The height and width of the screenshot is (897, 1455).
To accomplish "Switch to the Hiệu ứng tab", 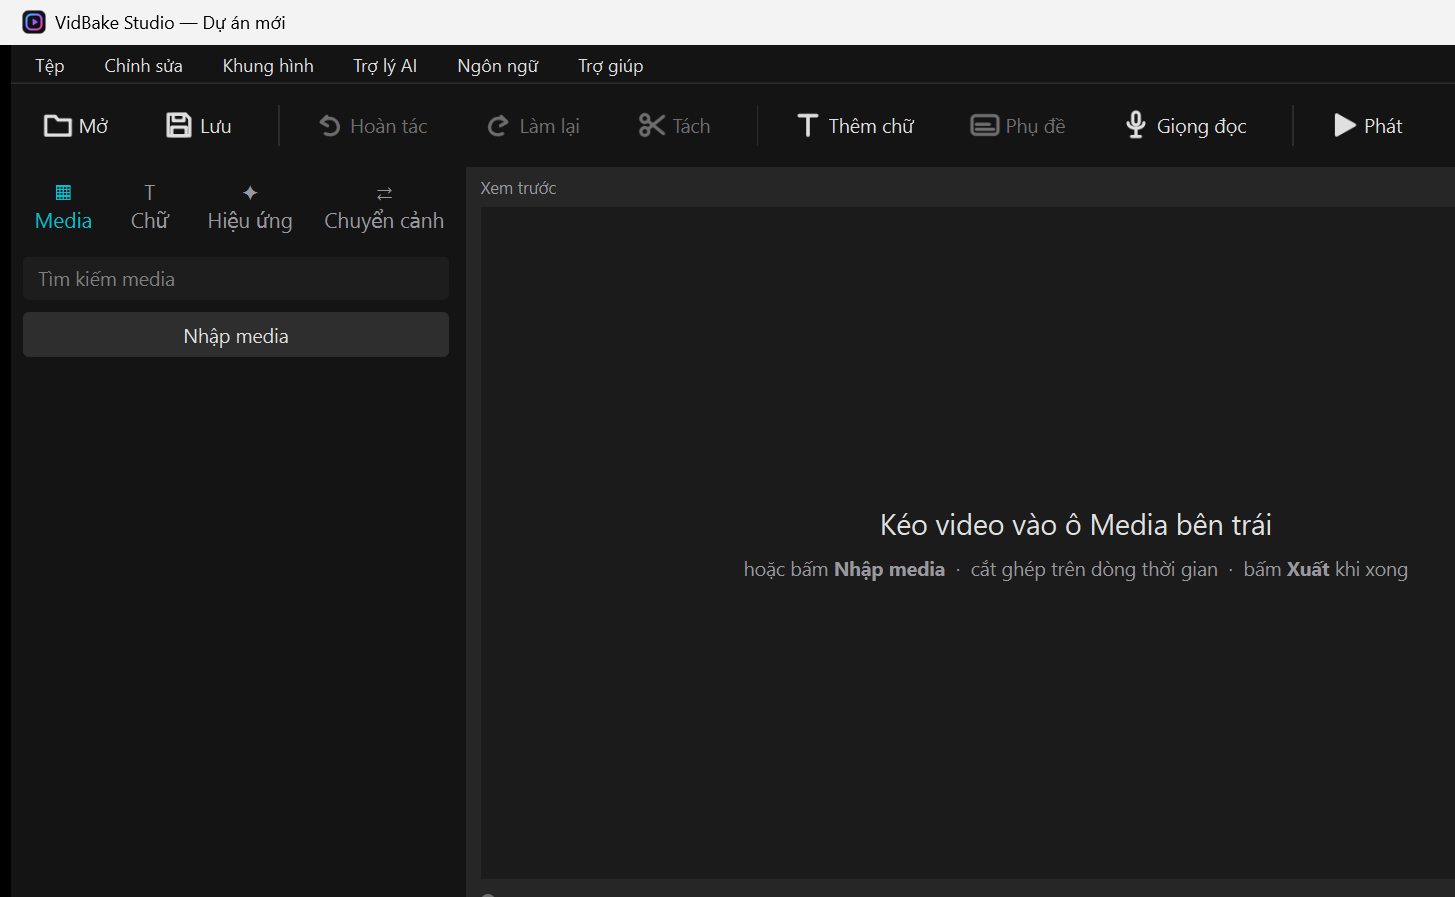I will 250,208.
